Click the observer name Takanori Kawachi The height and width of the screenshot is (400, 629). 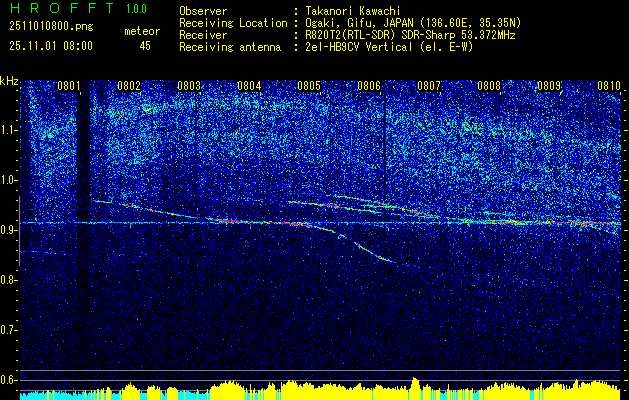coord(351,11)
